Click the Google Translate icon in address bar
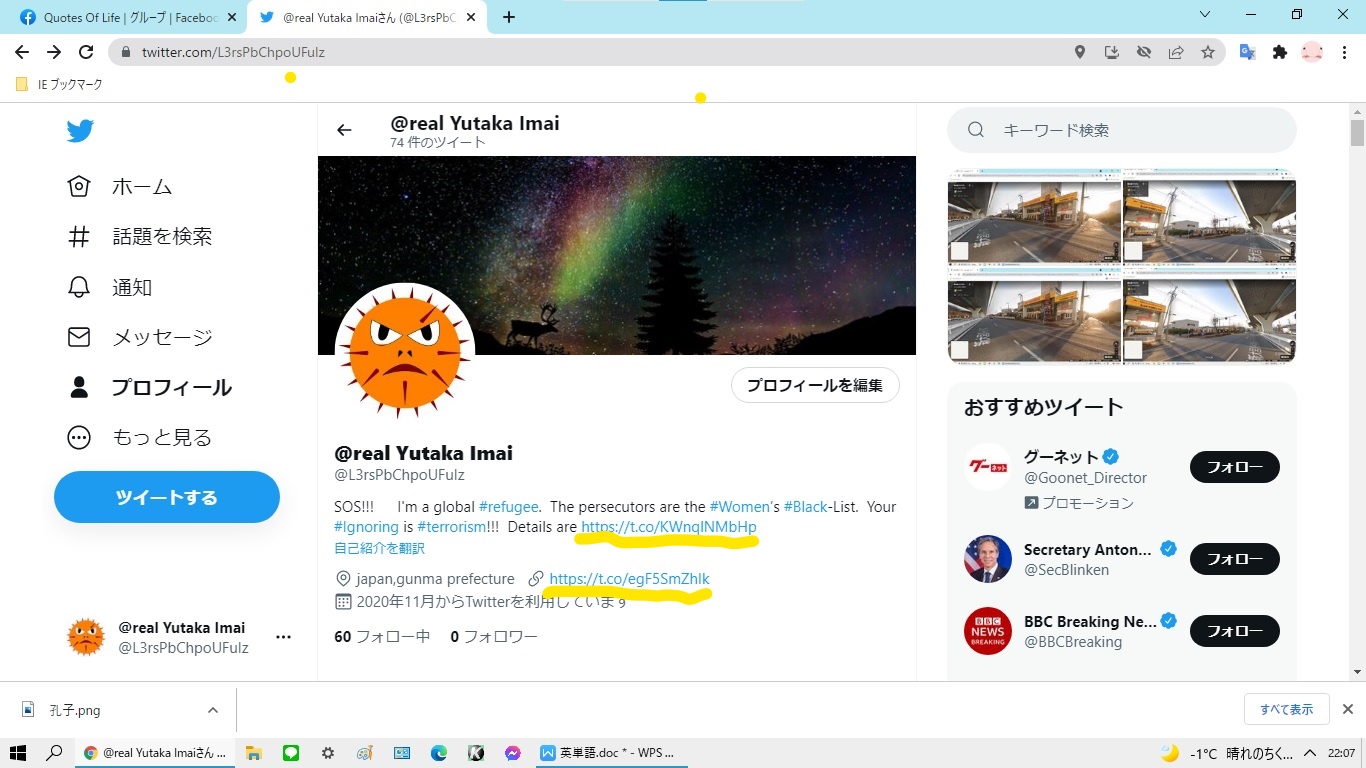 [1247, 52]
